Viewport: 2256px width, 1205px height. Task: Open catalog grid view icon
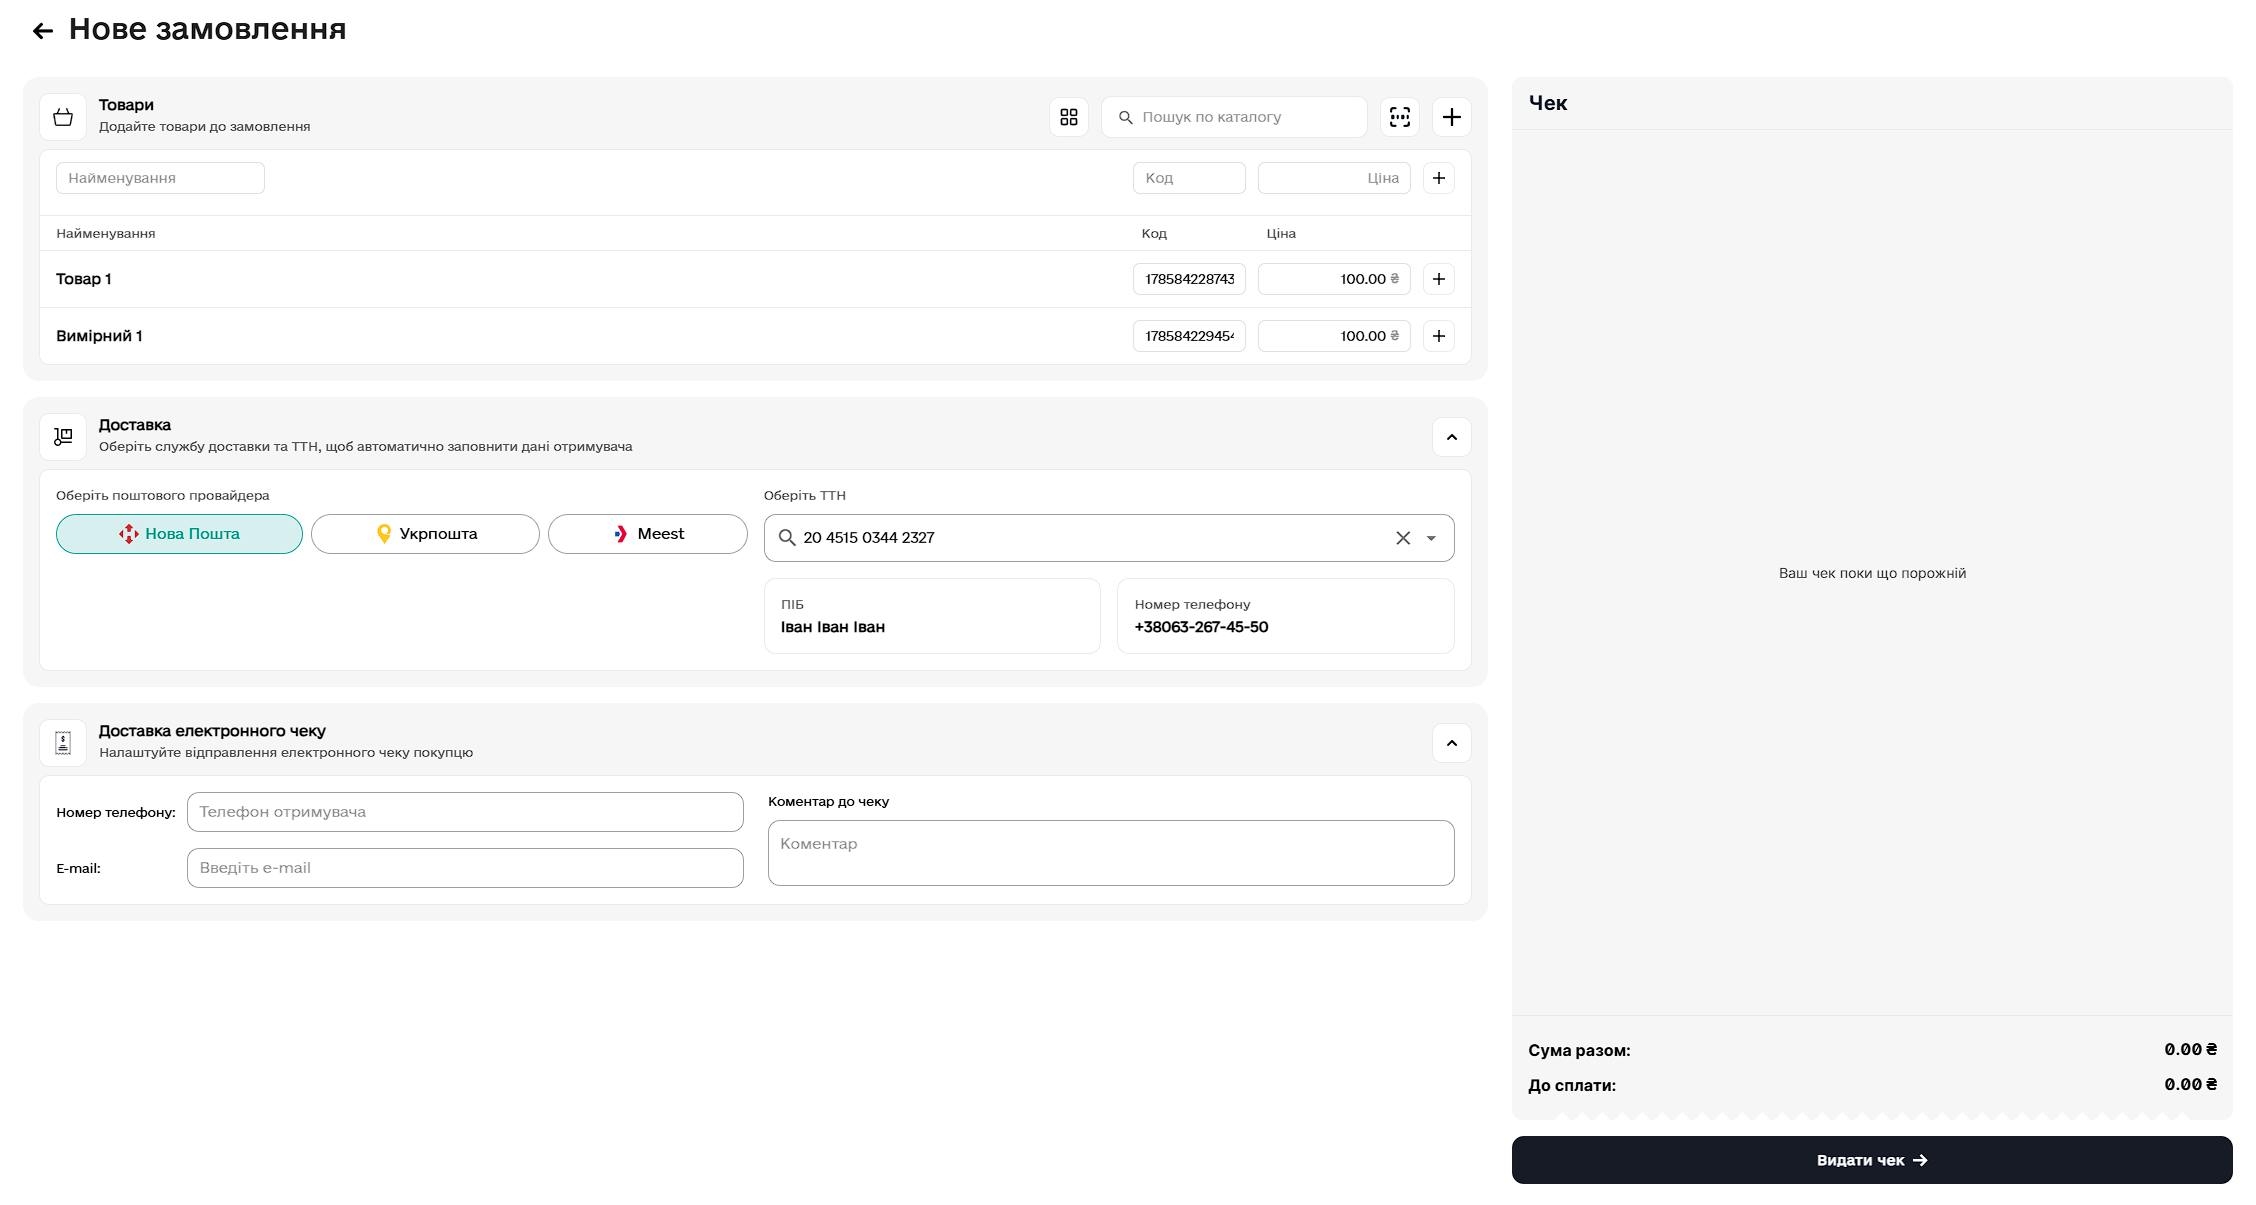point(1069,117)
